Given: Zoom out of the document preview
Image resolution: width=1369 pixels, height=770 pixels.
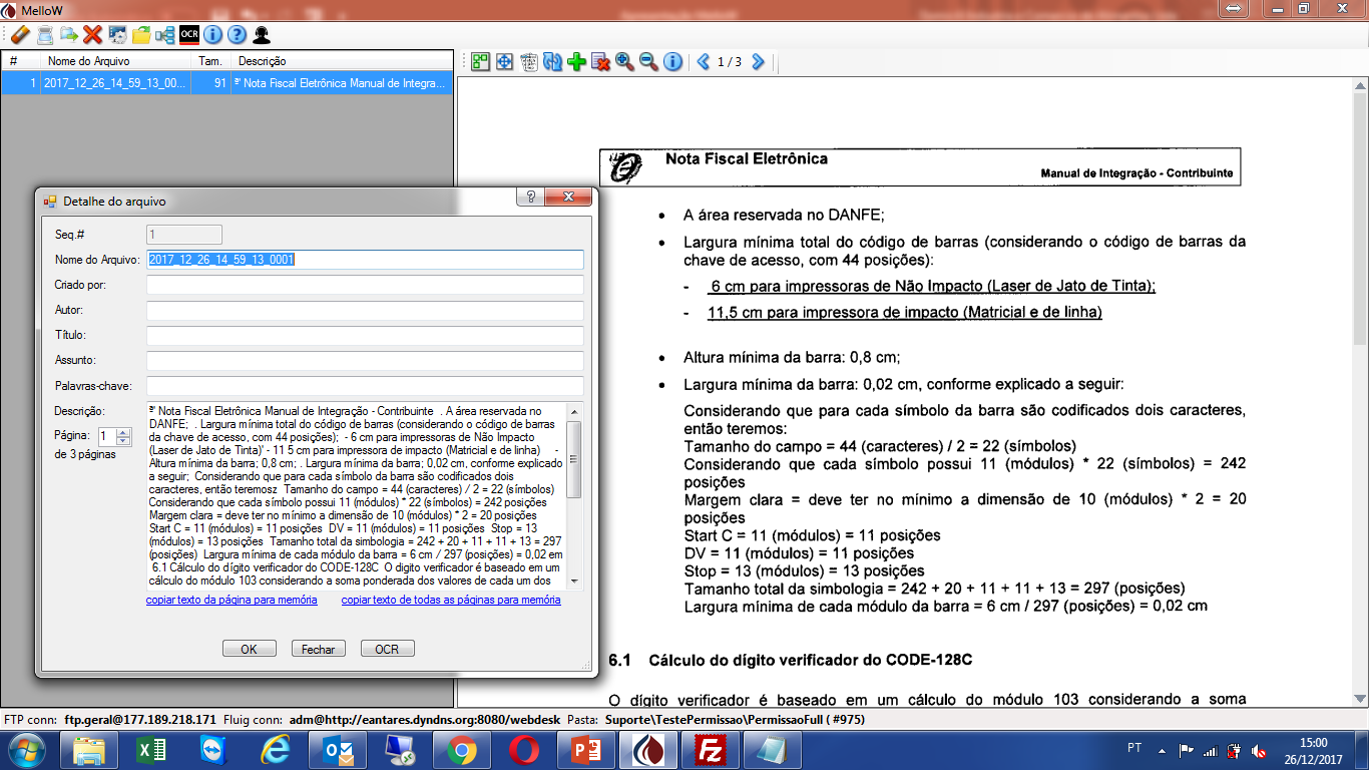Looking at the screenshot, I should [x=649, y=62].
